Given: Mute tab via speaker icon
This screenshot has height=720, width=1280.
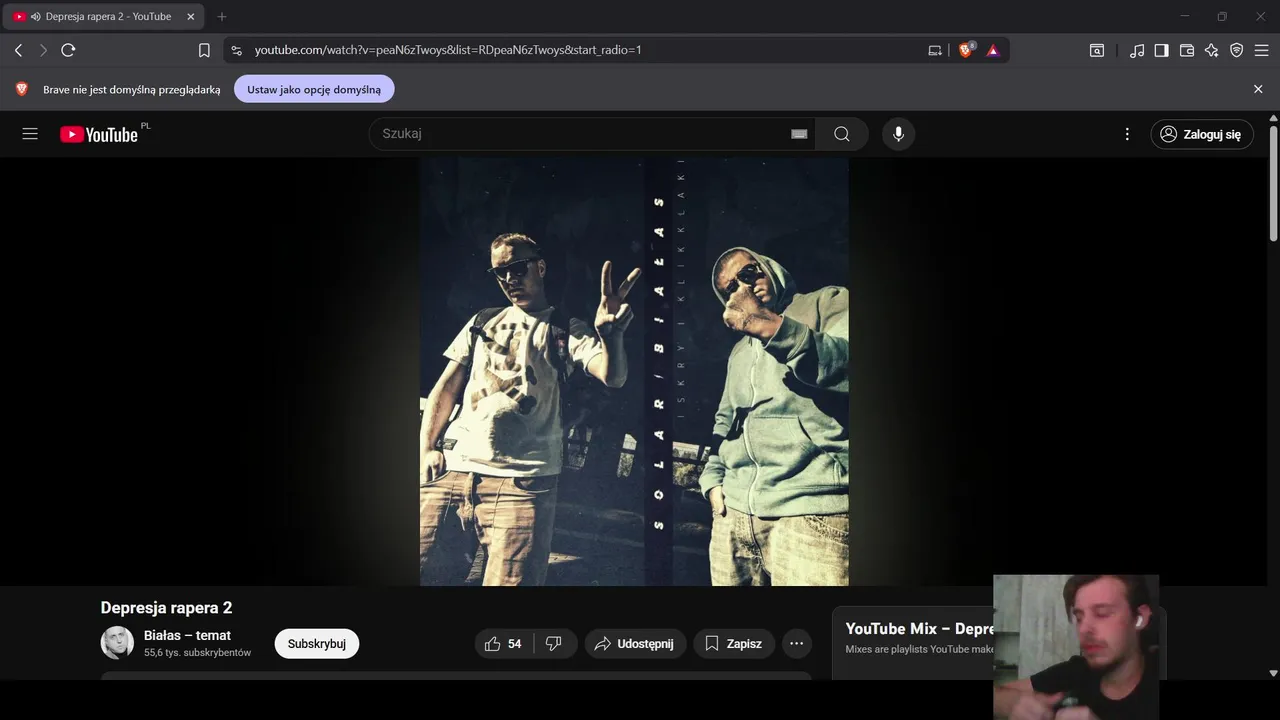Looking at the screenshot, I should [x=35, y=16].
